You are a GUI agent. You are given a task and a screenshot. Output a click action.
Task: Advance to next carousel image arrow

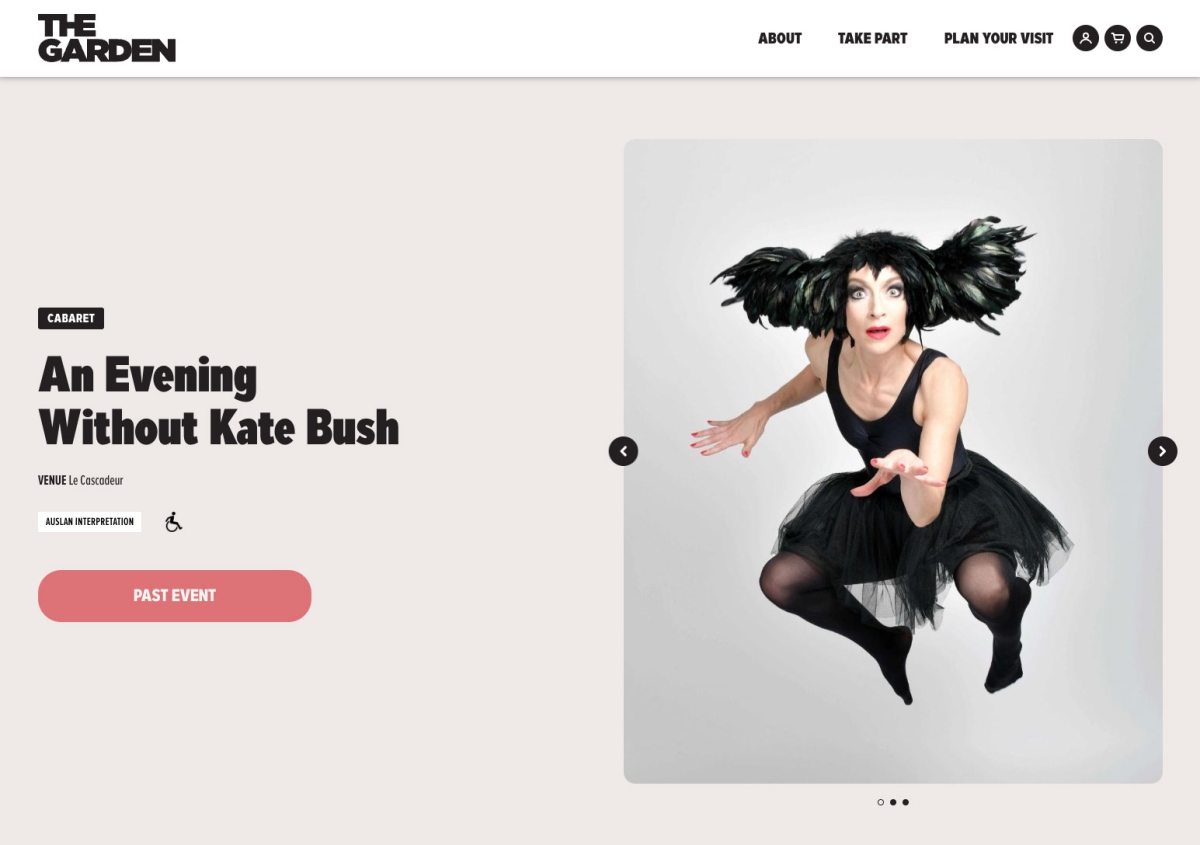click(x=1162, y=451)
